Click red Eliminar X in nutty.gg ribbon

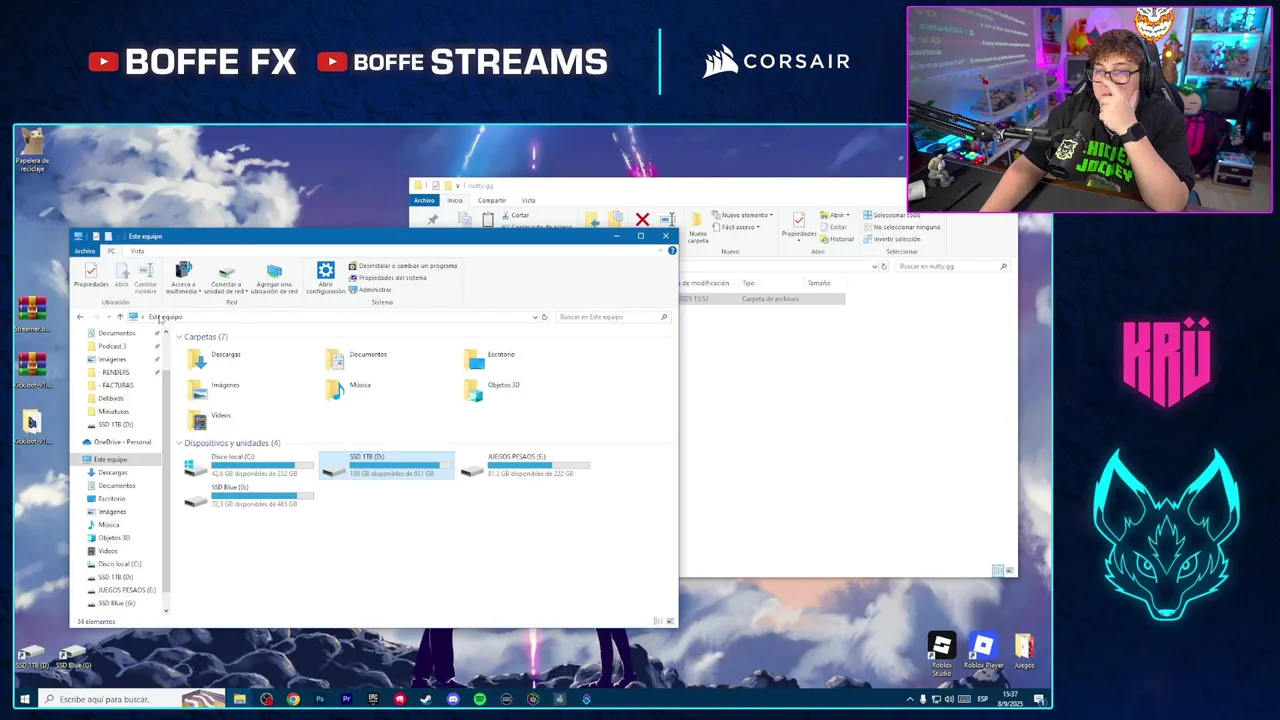point(642,219)
